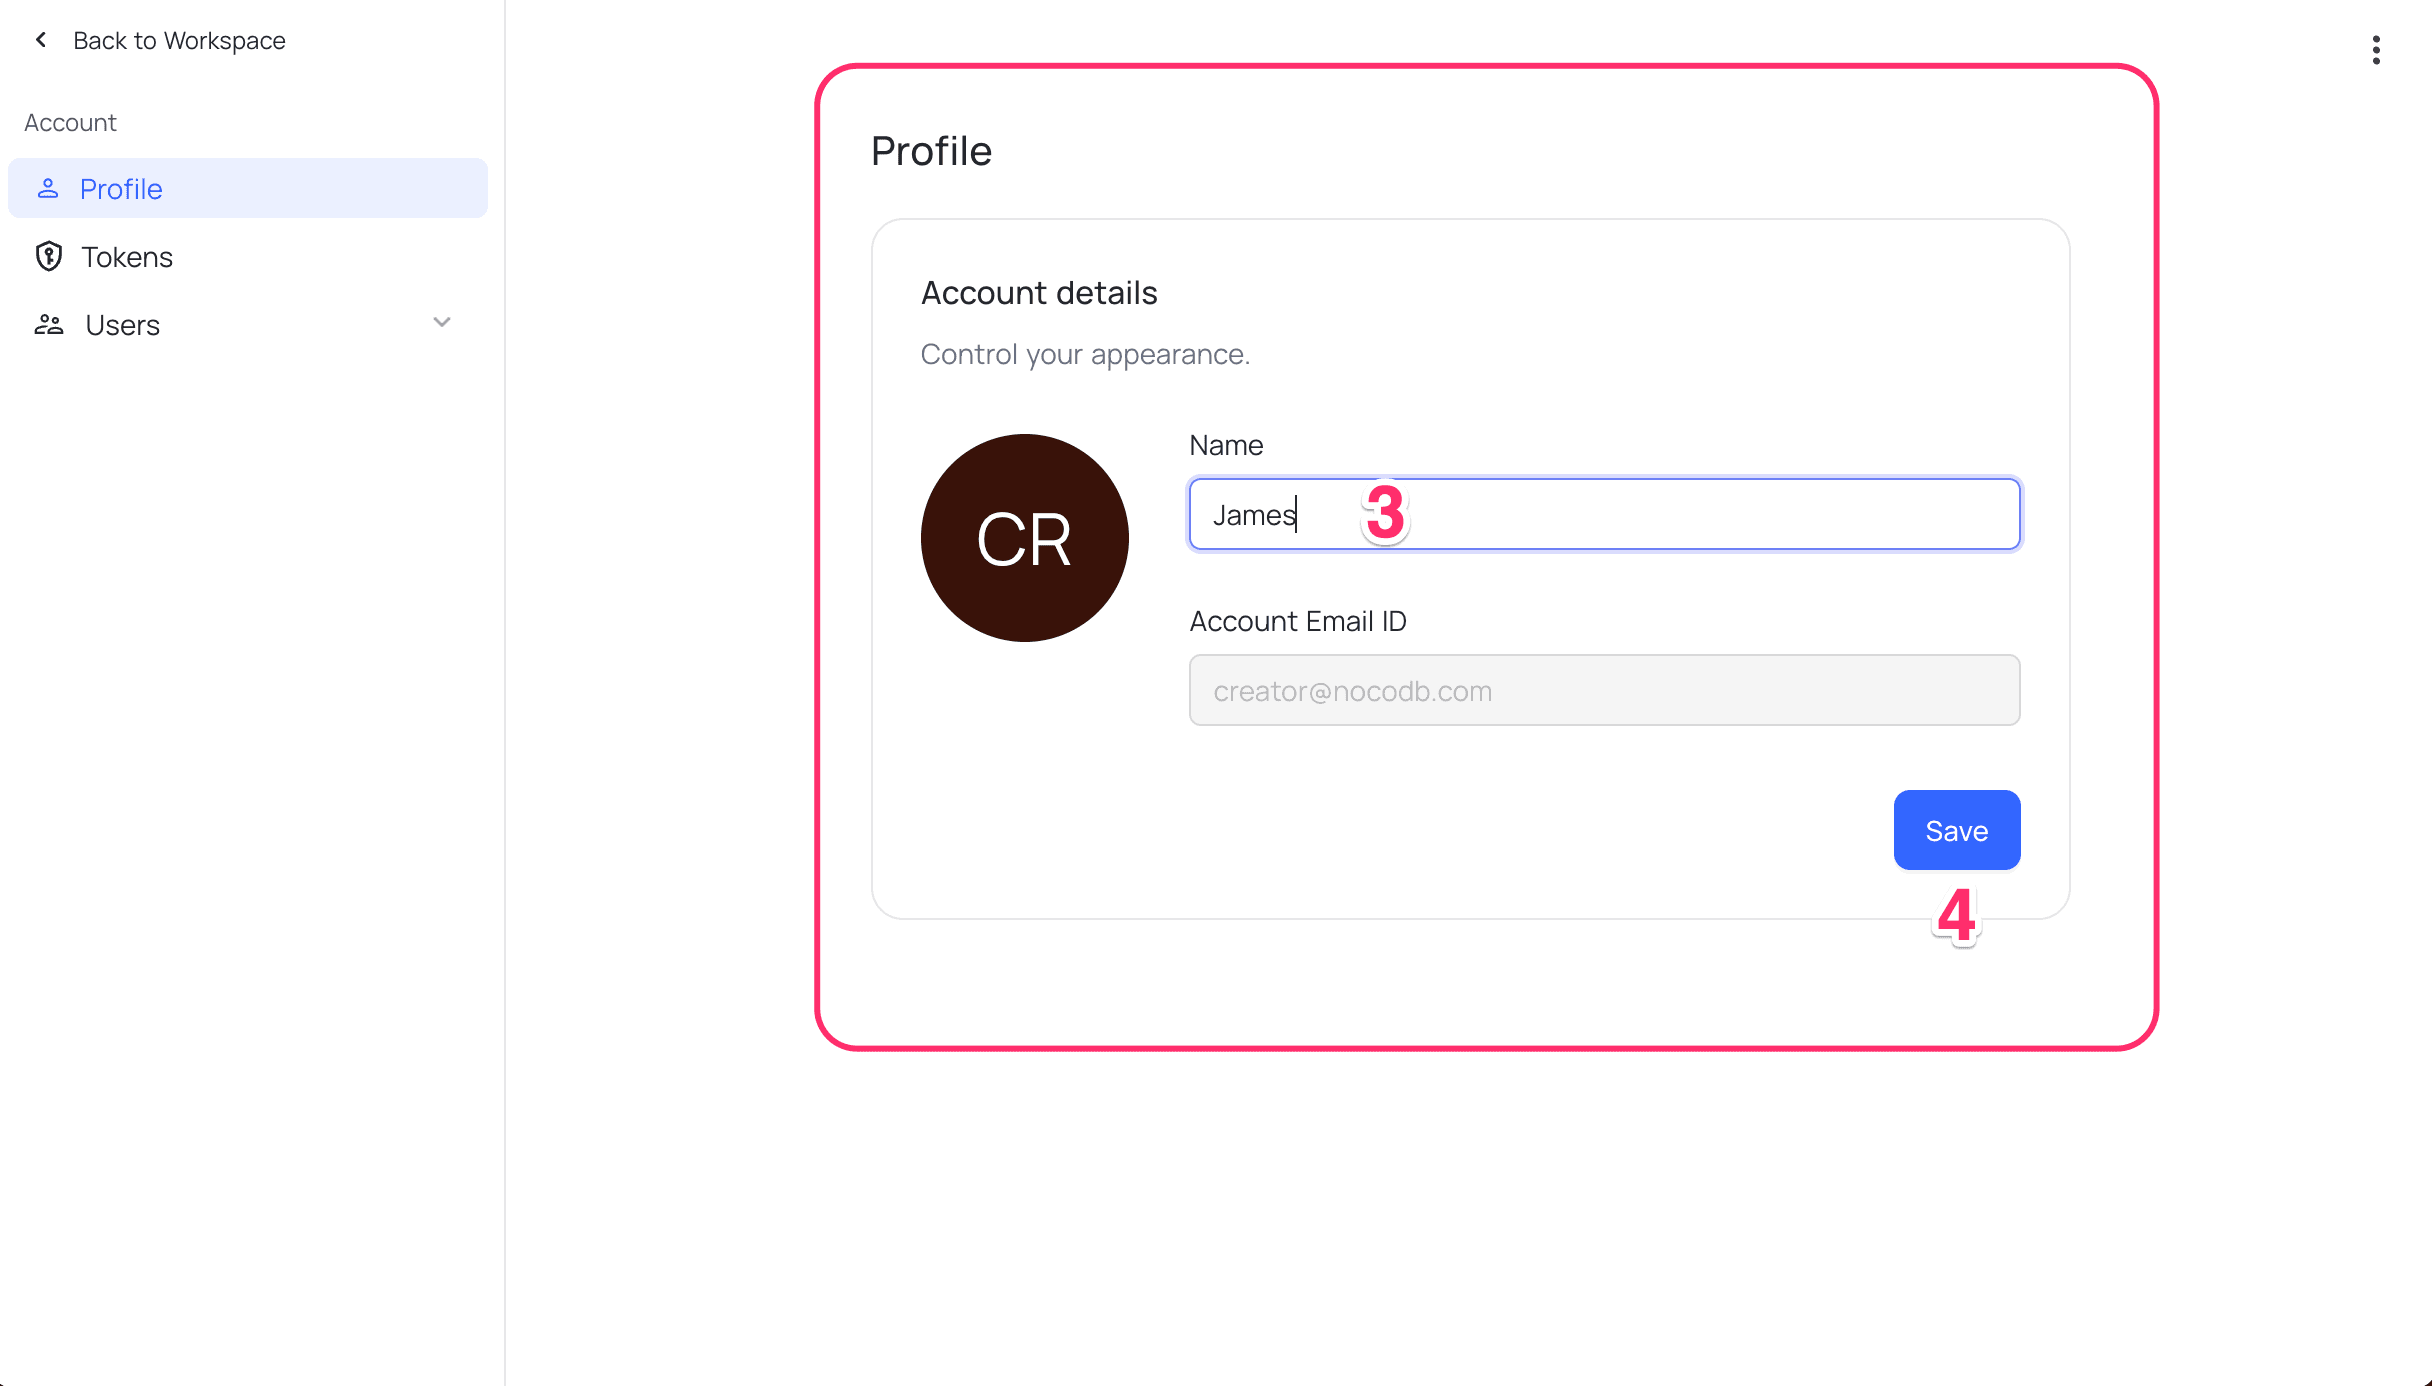Select the Account heading label in sidebar
Image resolution: width=2432 pixels, height=1386 pixels.
(70, 122)
